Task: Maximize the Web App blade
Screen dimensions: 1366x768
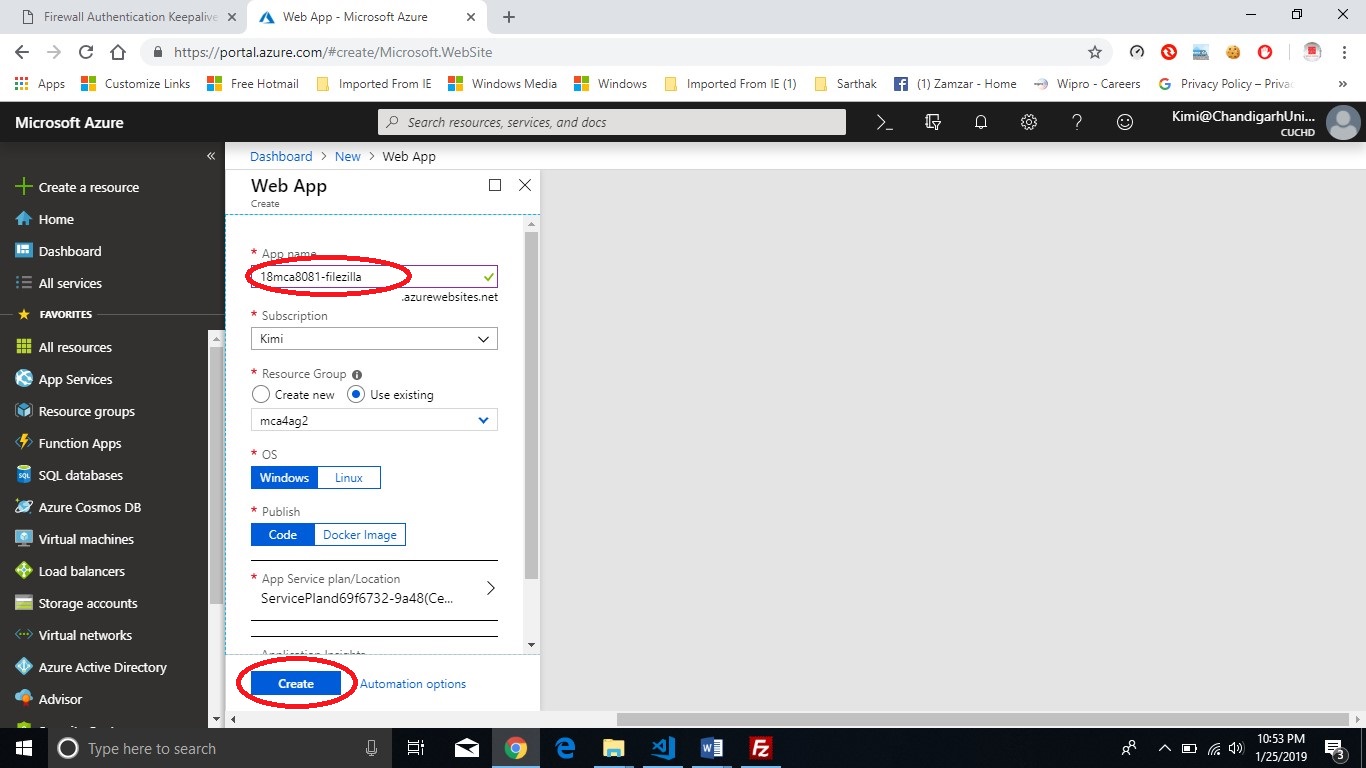Action: [495, 185]
